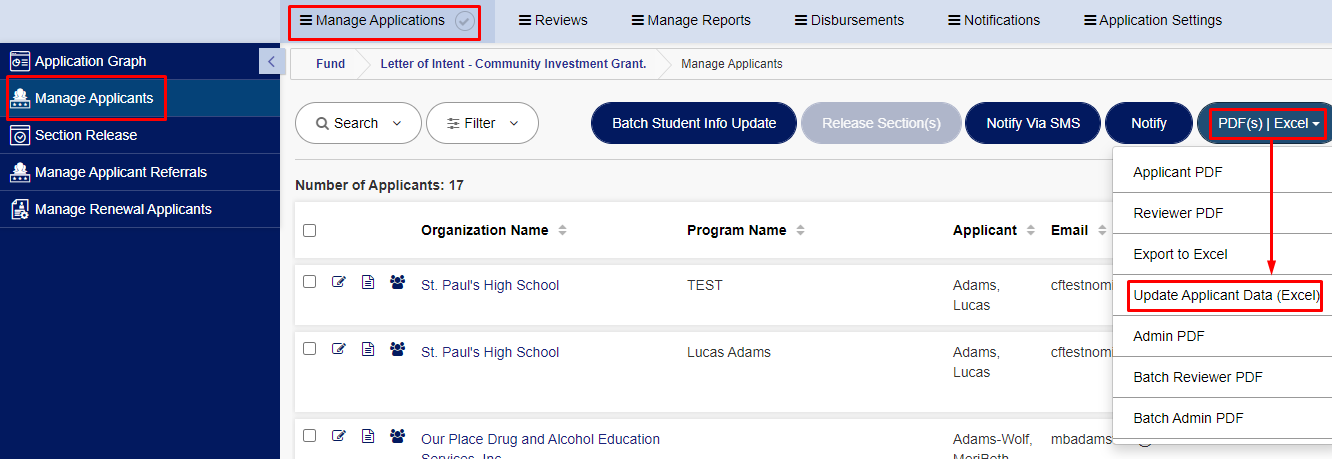Click Manage Applicants breadcrumb text
This screenshot has width=1332, height=459.
pos(732,63)
